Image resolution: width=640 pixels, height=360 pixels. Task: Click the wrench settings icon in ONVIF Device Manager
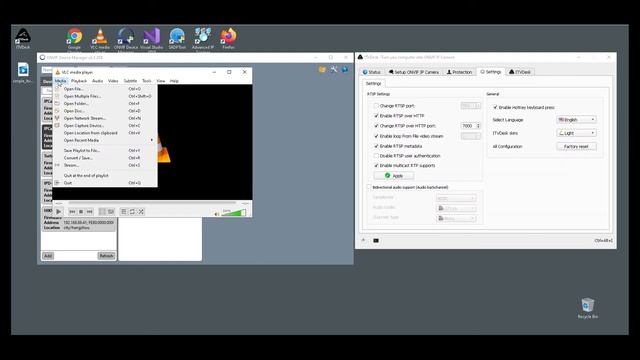click(334, 69)
